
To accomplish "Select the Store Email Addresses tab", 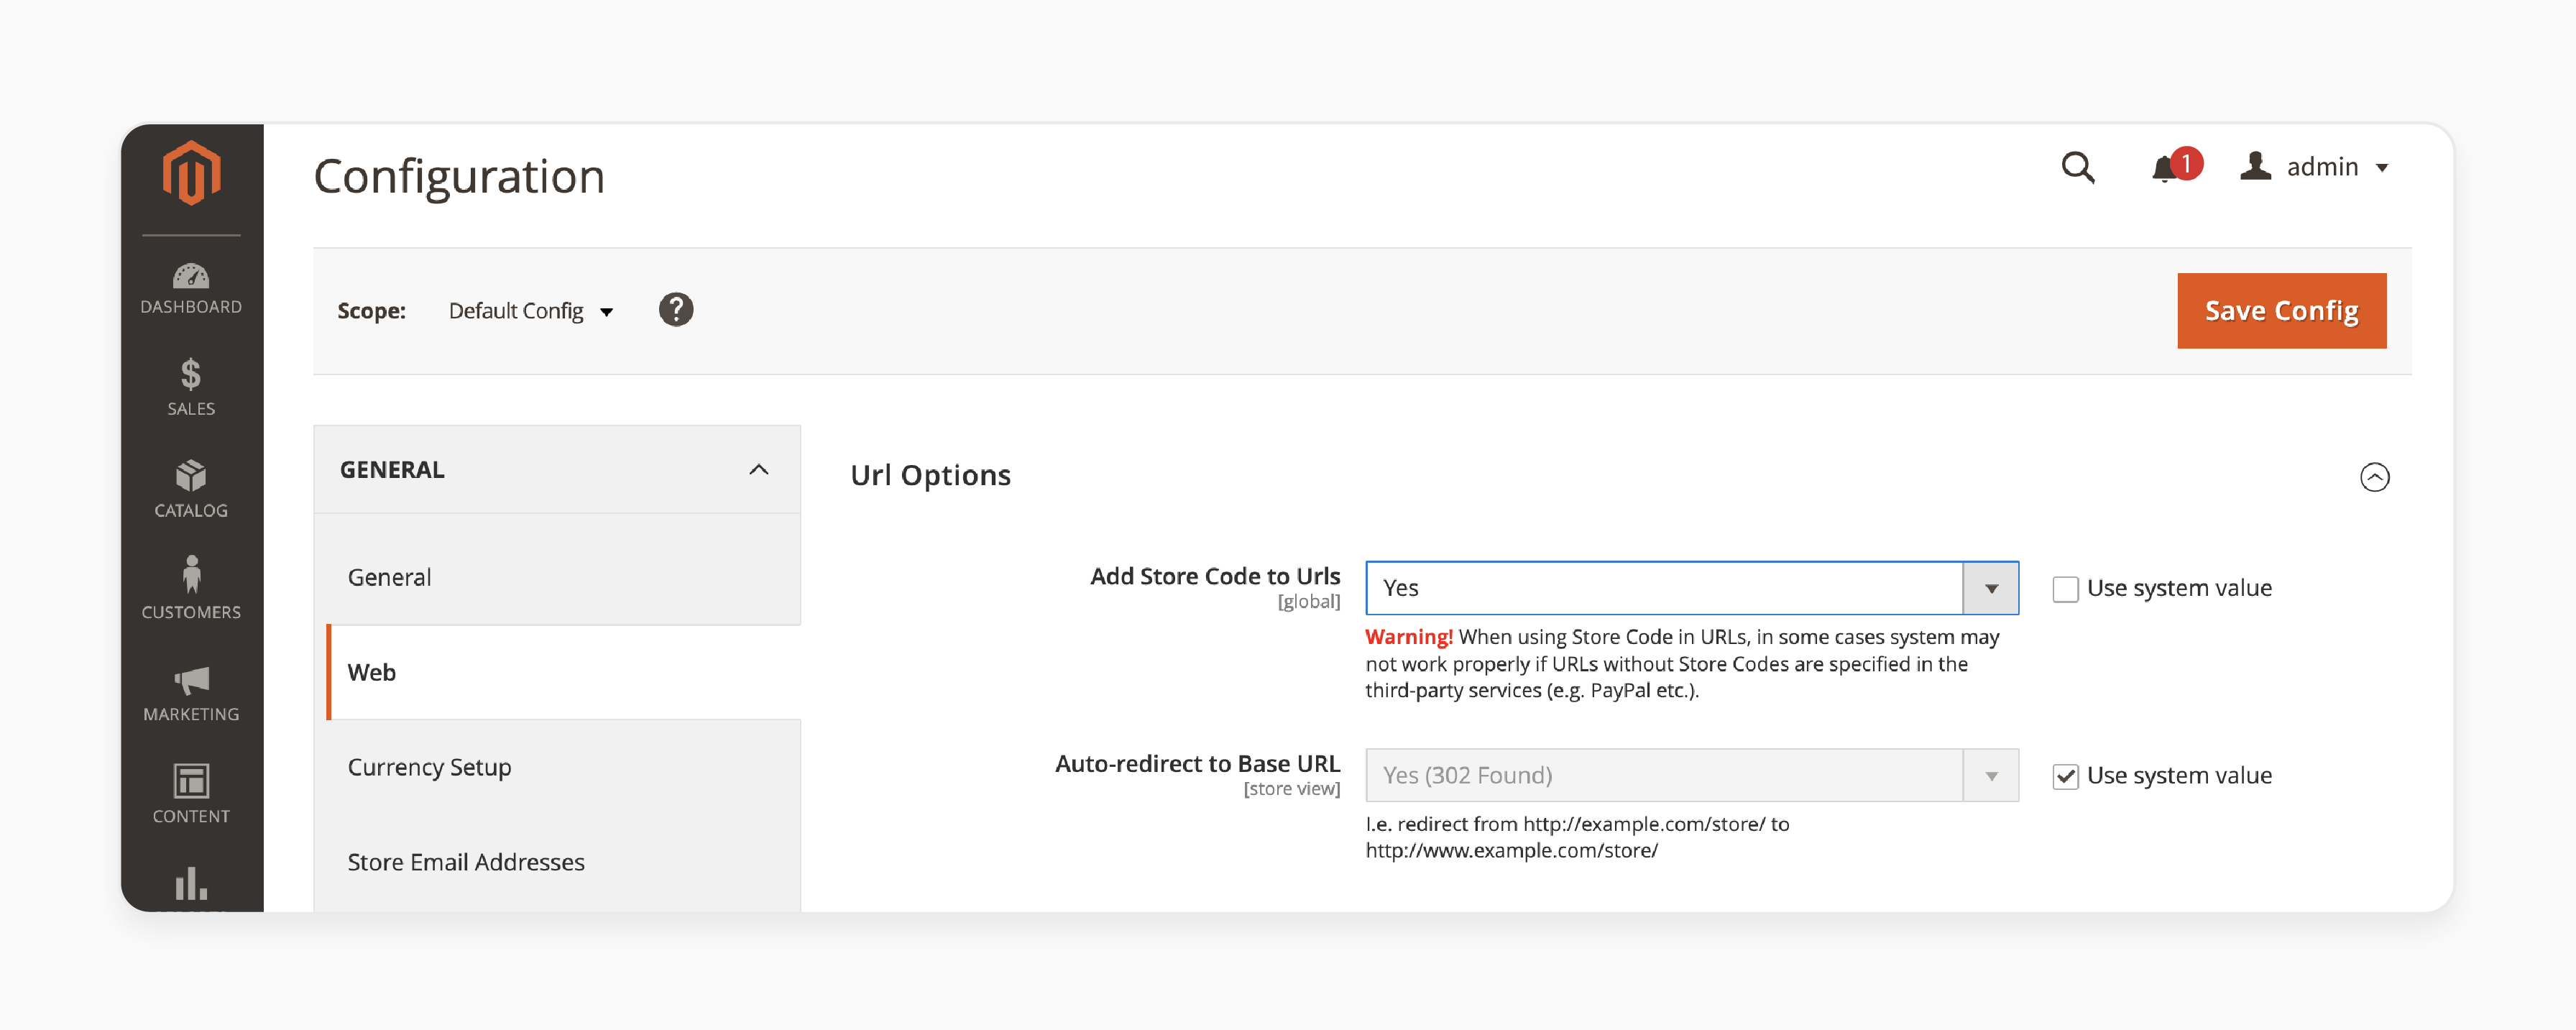I will coord(557,862).
